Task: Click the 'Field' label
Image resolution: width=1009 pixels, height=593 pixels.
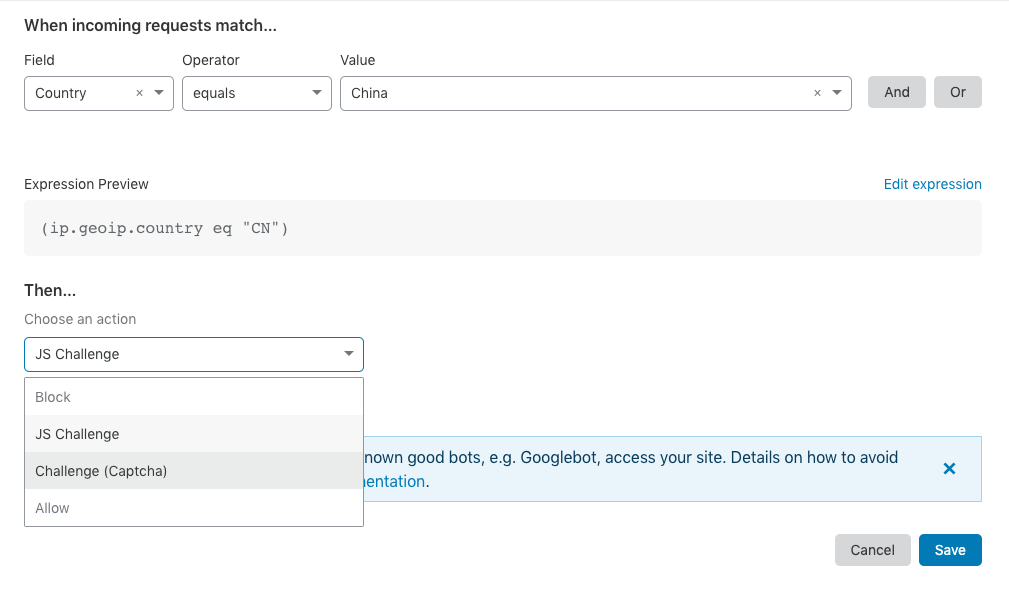Action: 39,60
